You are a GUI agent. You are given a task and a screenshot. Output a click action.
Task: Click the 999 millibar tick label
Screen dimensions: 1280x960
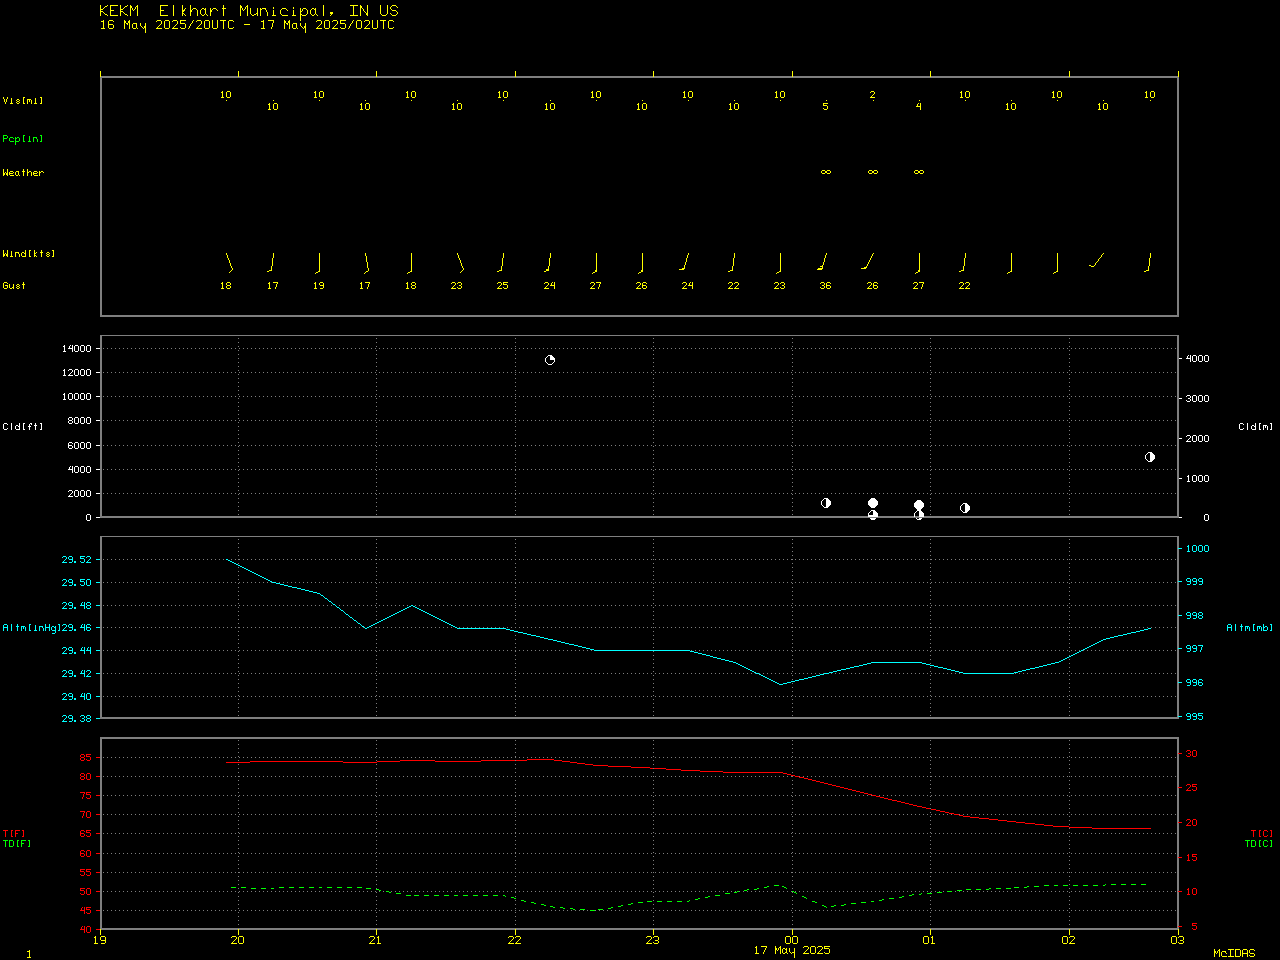point(1195,582)
